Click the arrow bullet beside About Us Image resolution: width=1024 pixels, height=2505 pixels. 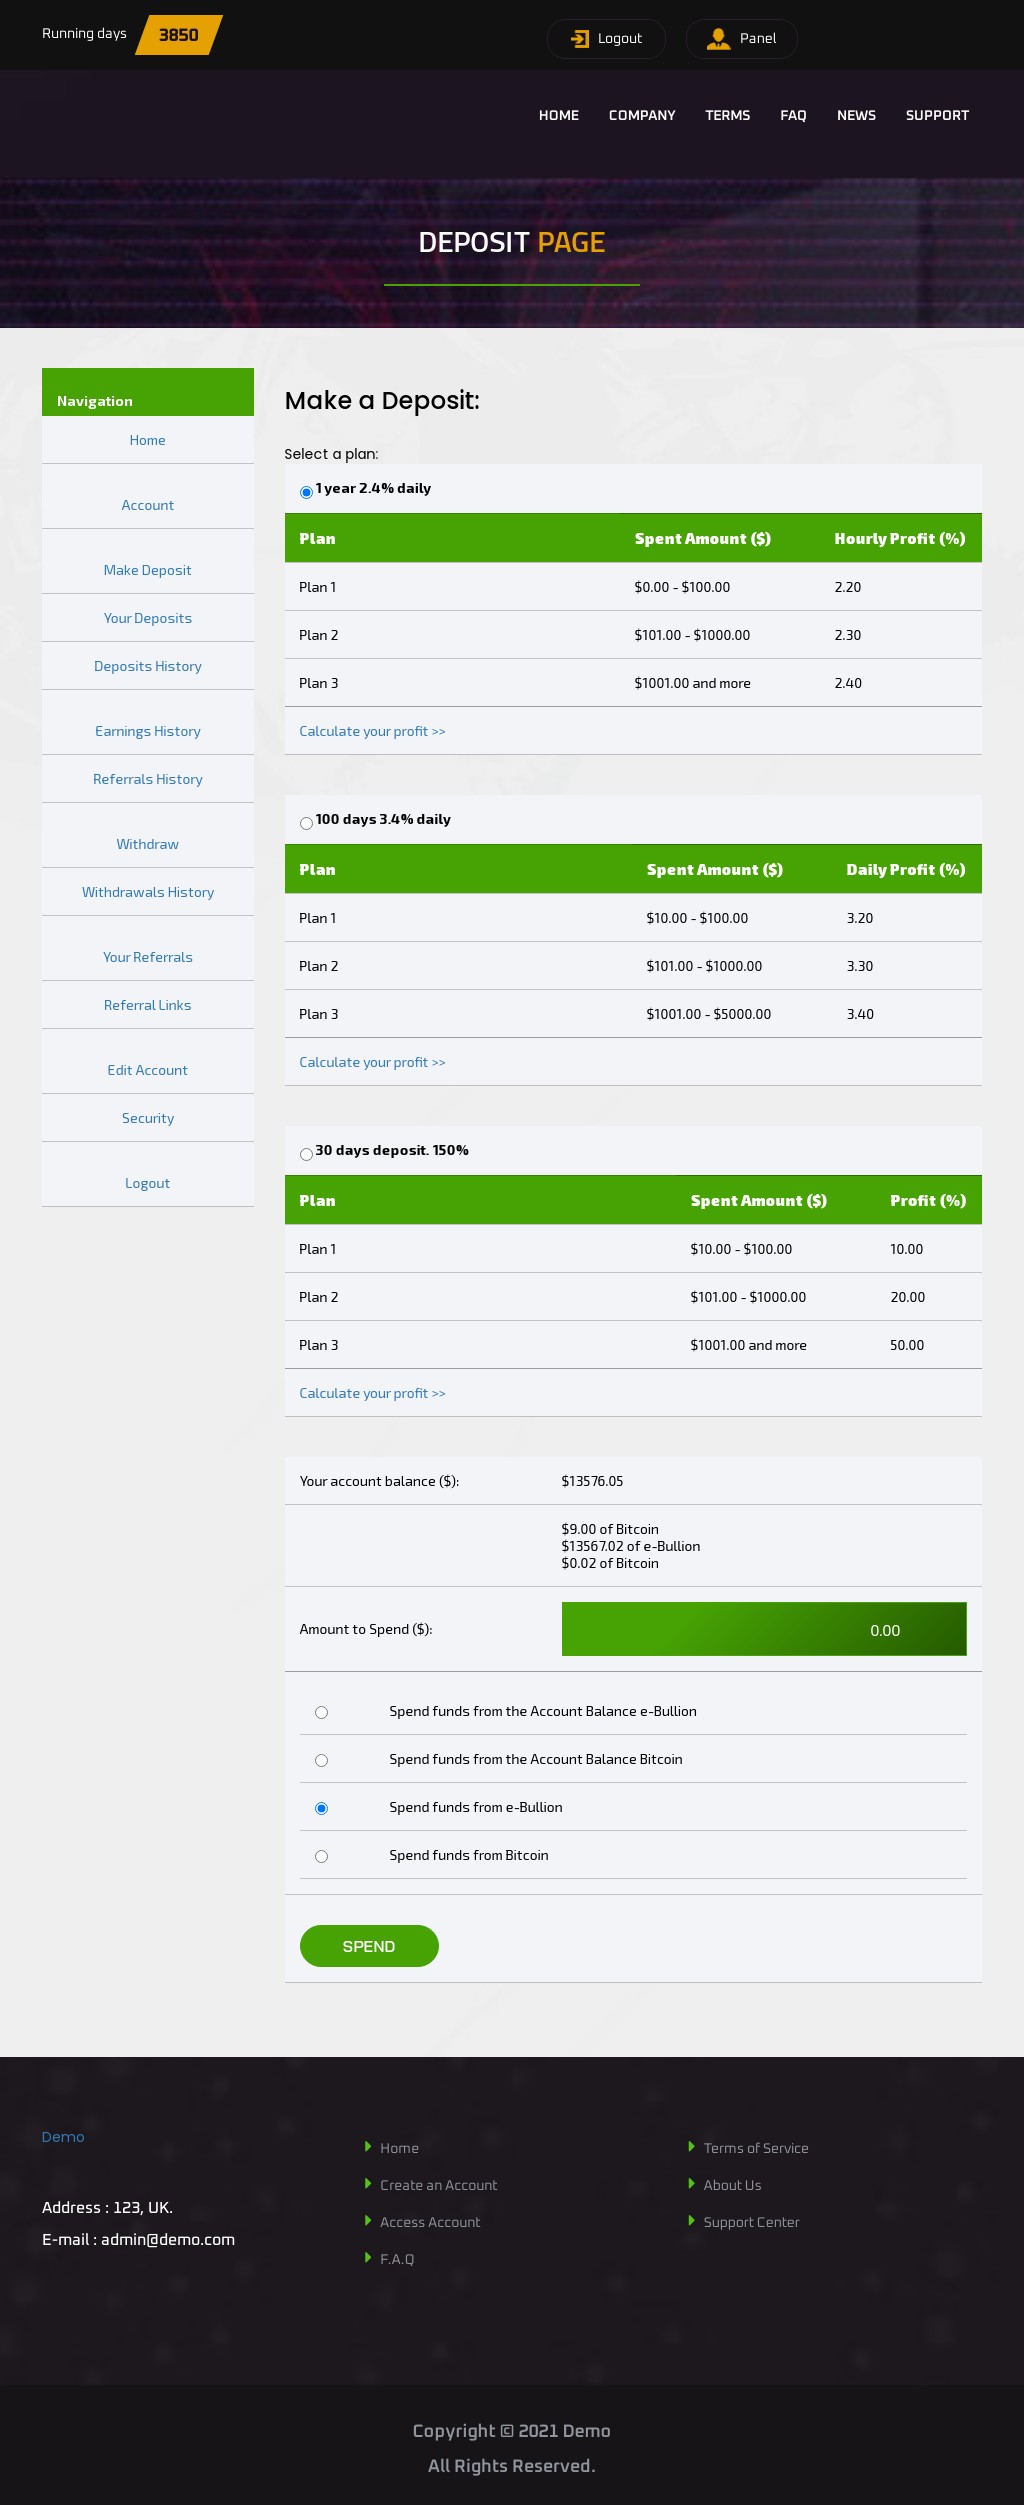691,2183
